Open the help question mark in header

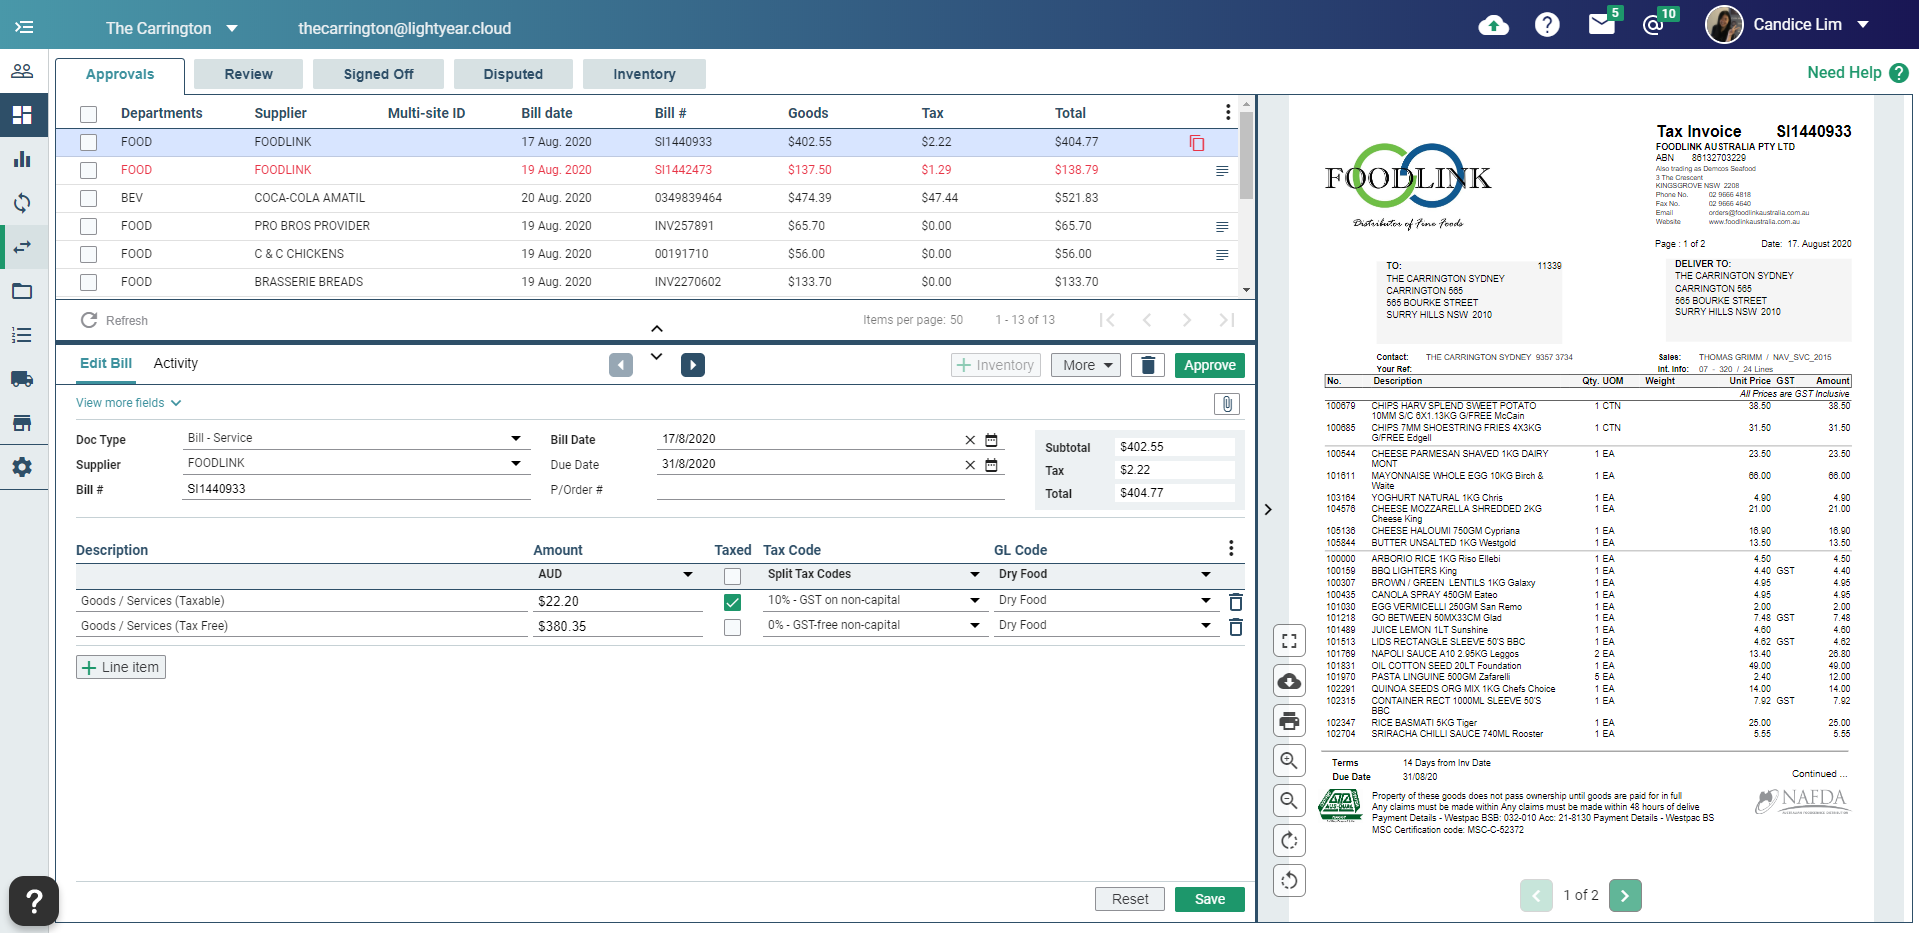tap(1547, 25)
